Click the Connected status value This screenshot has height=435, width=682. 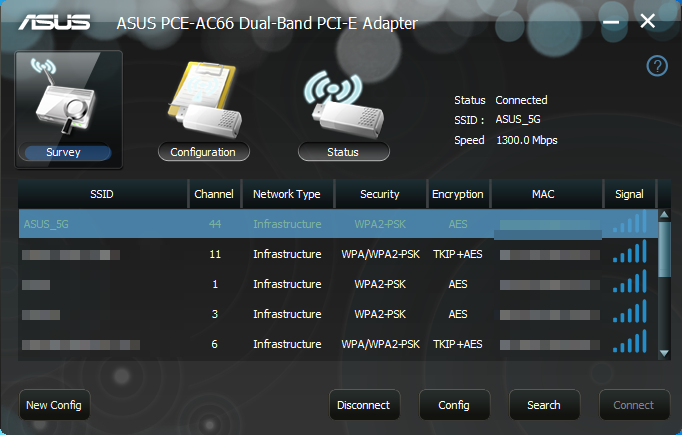click(x=521, y=100)
